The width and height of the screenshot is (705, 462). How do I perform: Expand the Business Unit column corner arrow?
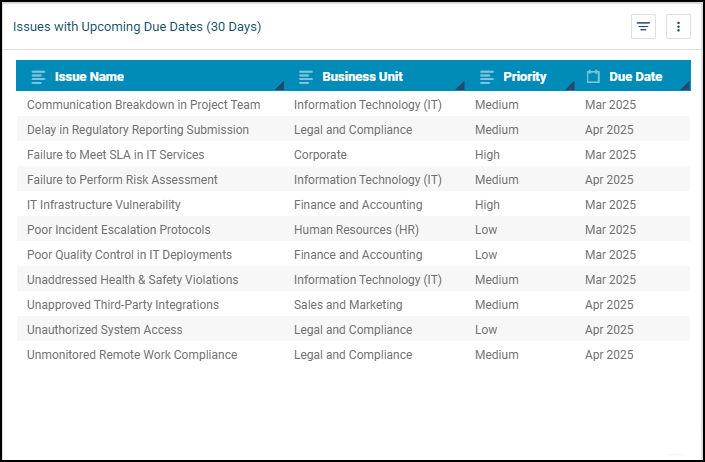(460, 86)
